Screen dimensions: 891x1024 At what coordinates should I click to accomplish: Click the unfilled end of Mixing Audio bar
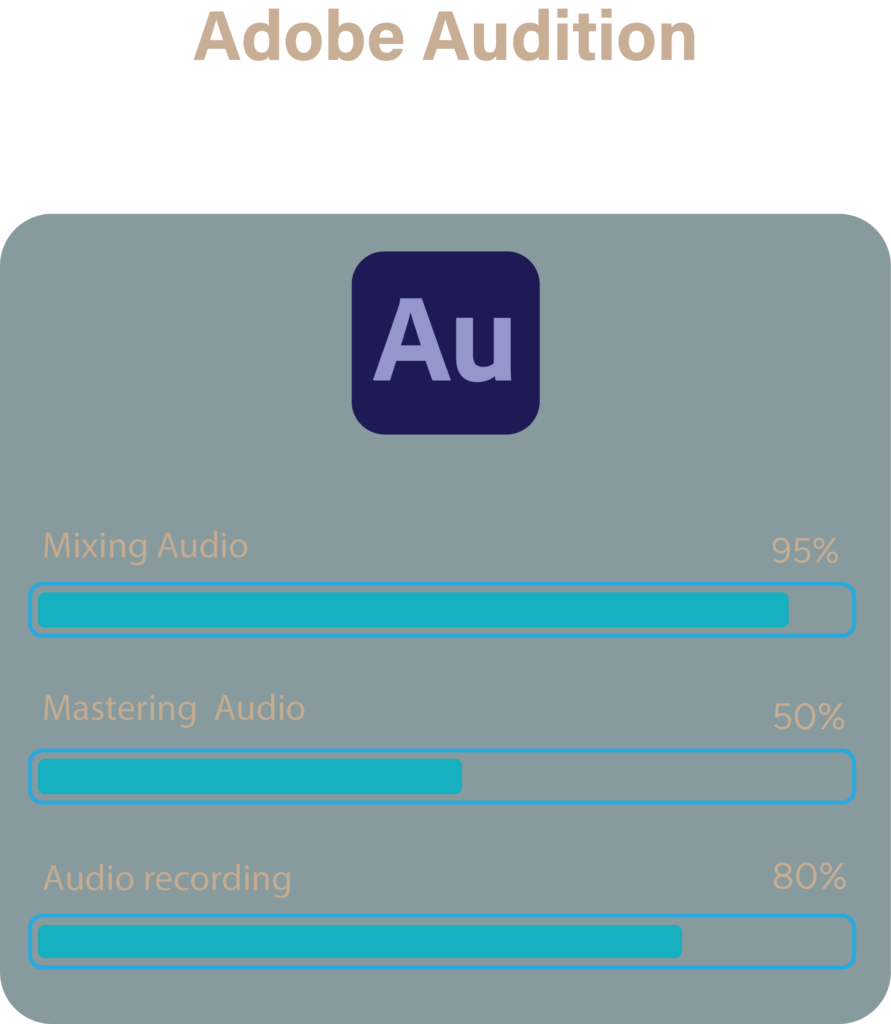click(819, 610)
